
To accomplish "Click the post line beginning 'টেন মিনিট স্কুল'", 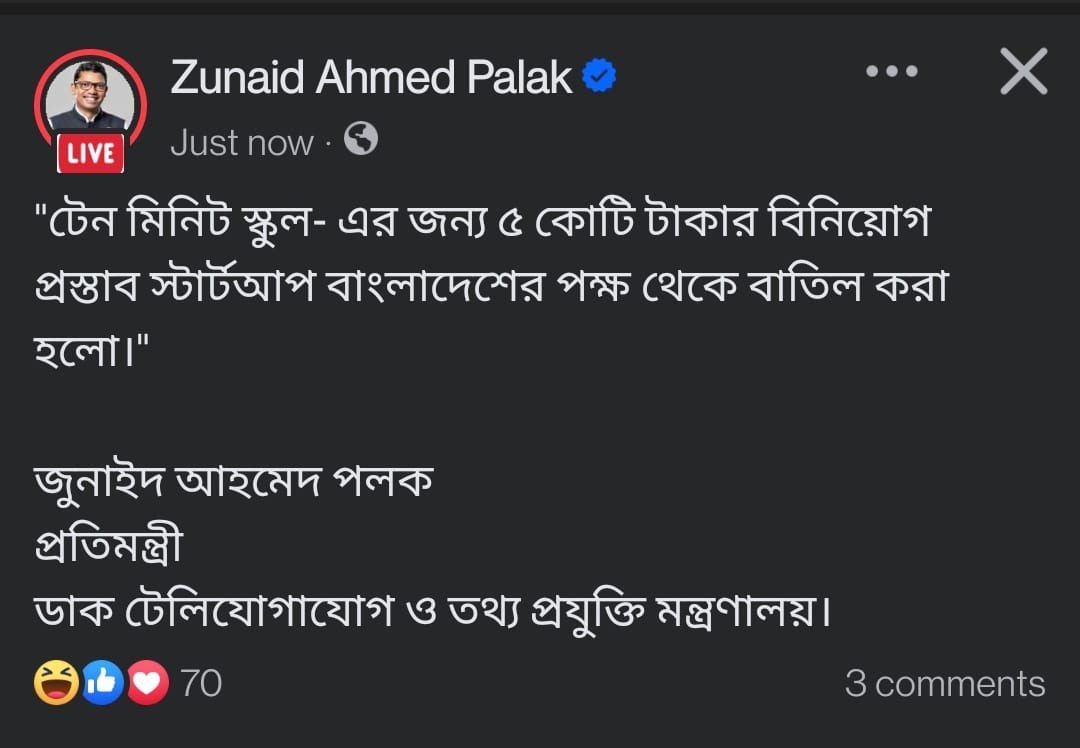I will [x=482, y=220].
